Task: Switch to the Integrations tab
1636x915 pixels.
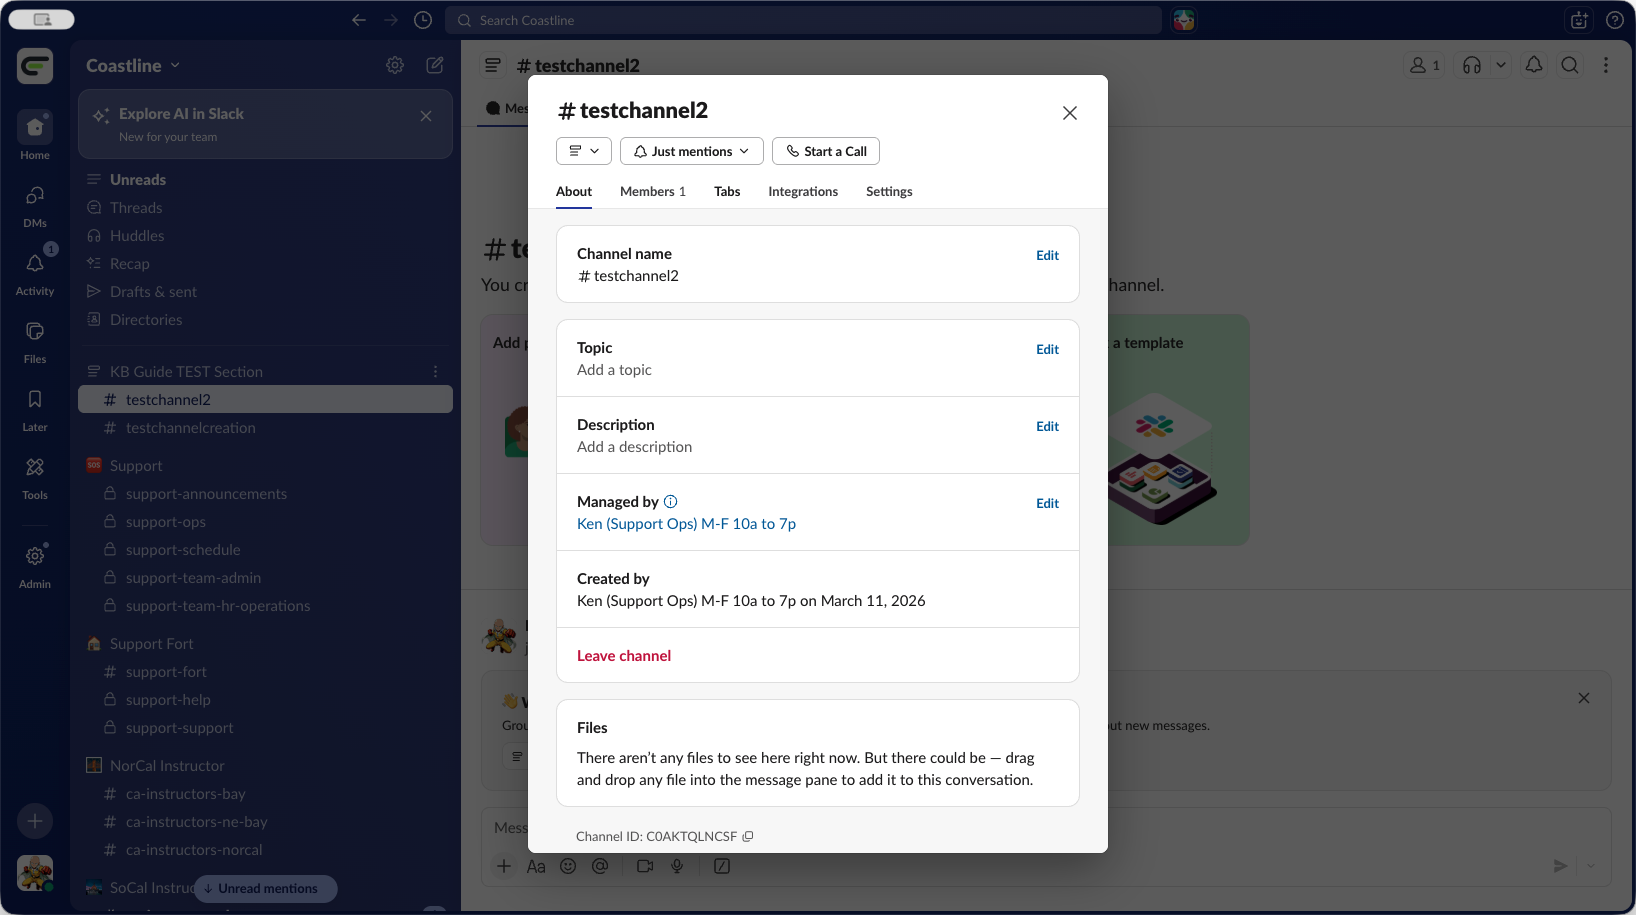Action: click(x=803, y=191)
